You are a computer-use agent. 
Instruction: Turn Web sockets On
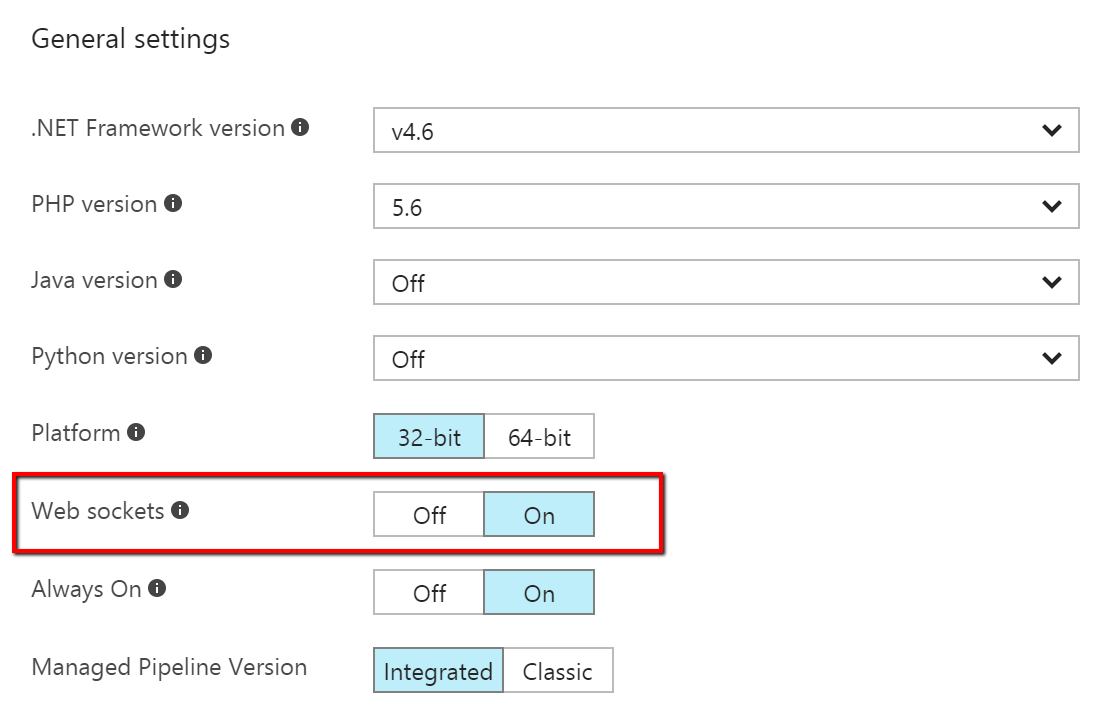(x=539, y=514)
